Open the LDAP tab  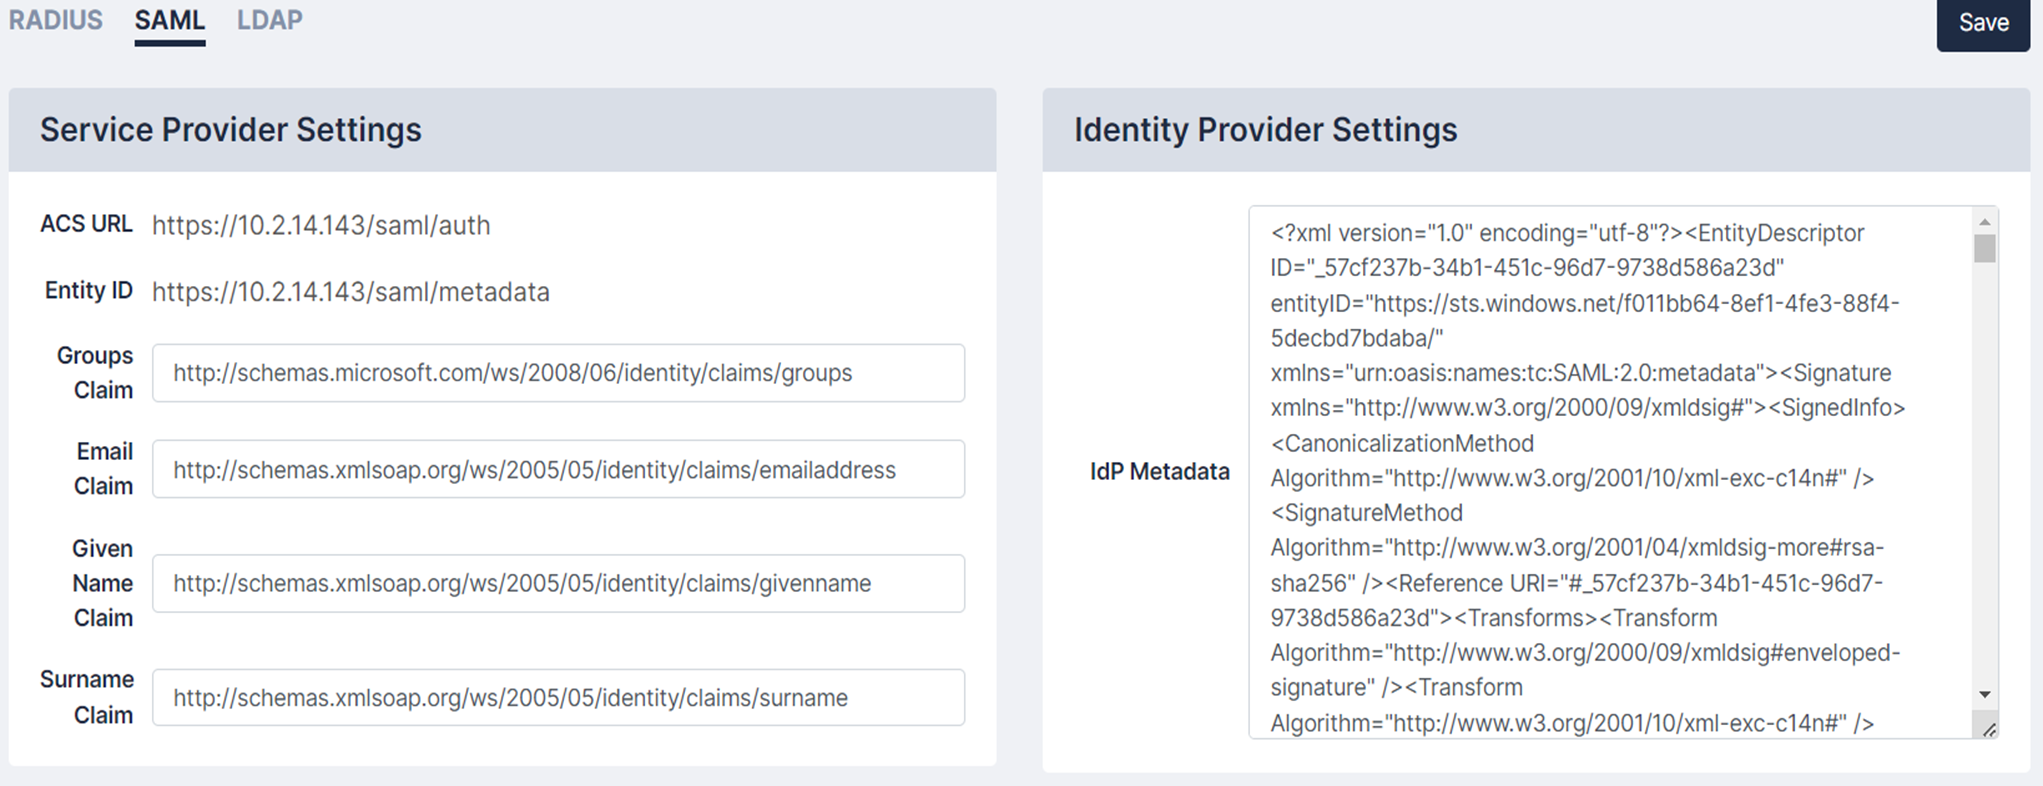tap(270, 21)
